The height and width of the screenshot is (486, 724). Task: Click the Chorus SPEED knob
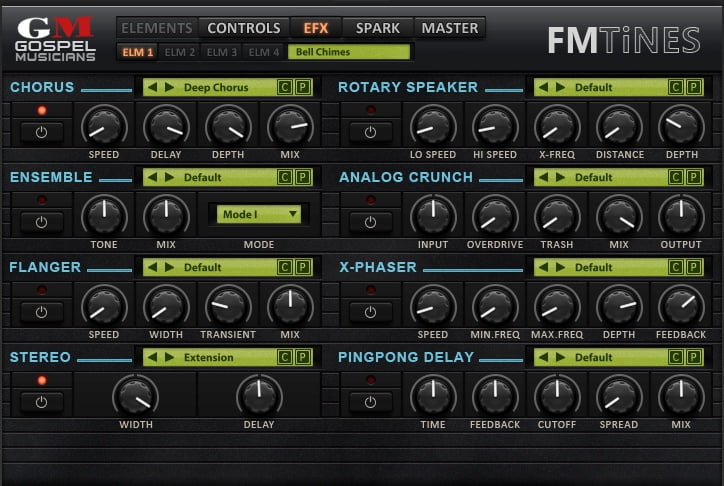104,126
